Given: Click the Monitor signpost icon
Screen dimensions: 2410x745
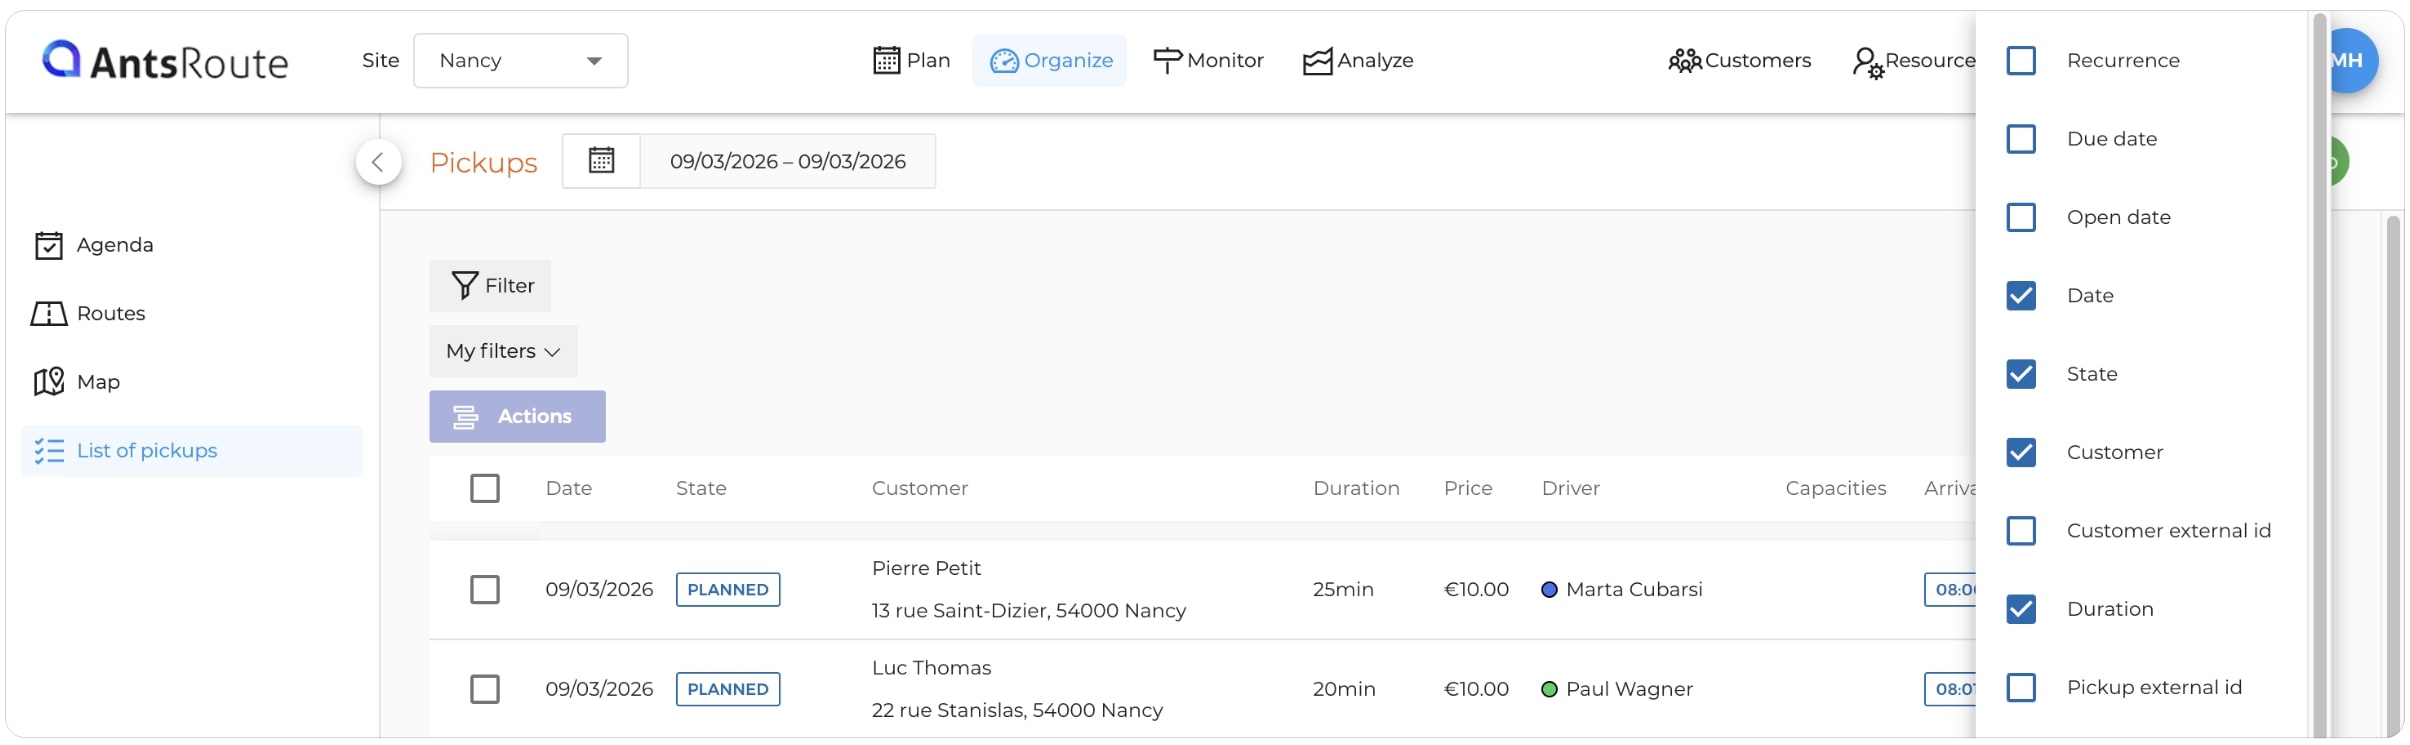Looking at the screenshot, I should (x=1167, y=61).
